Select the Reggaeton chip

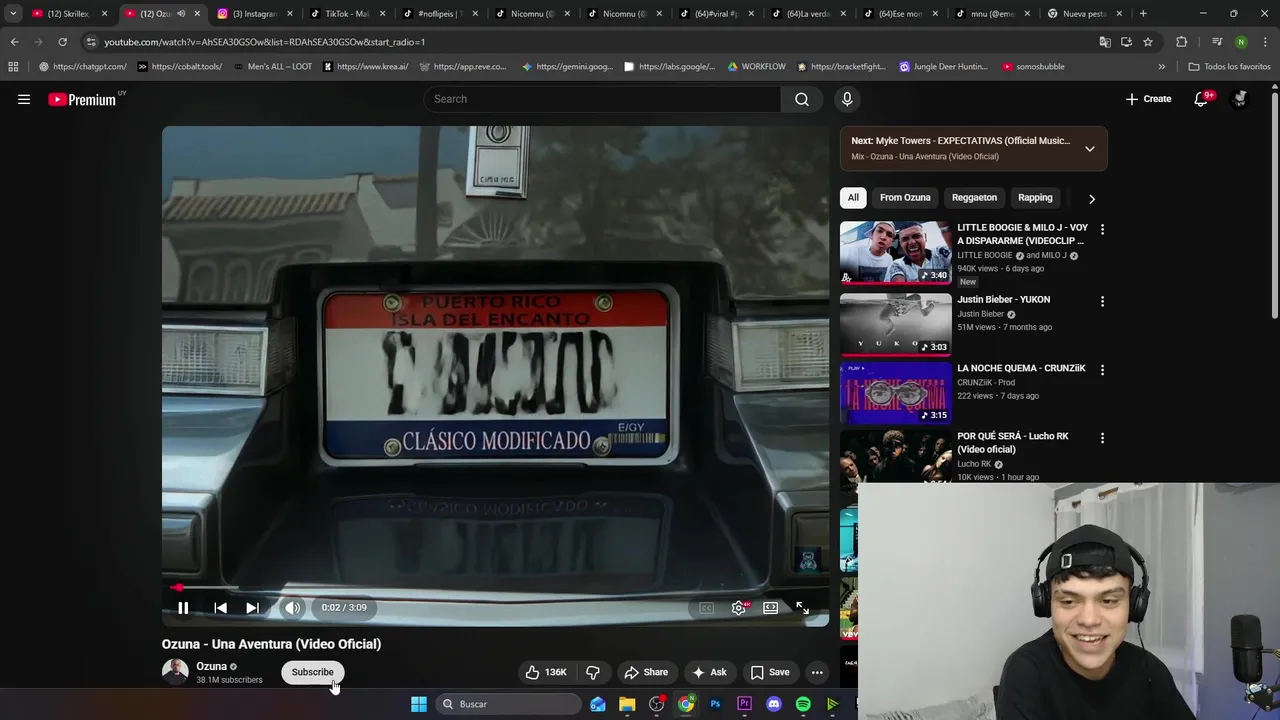coord(974,198)
